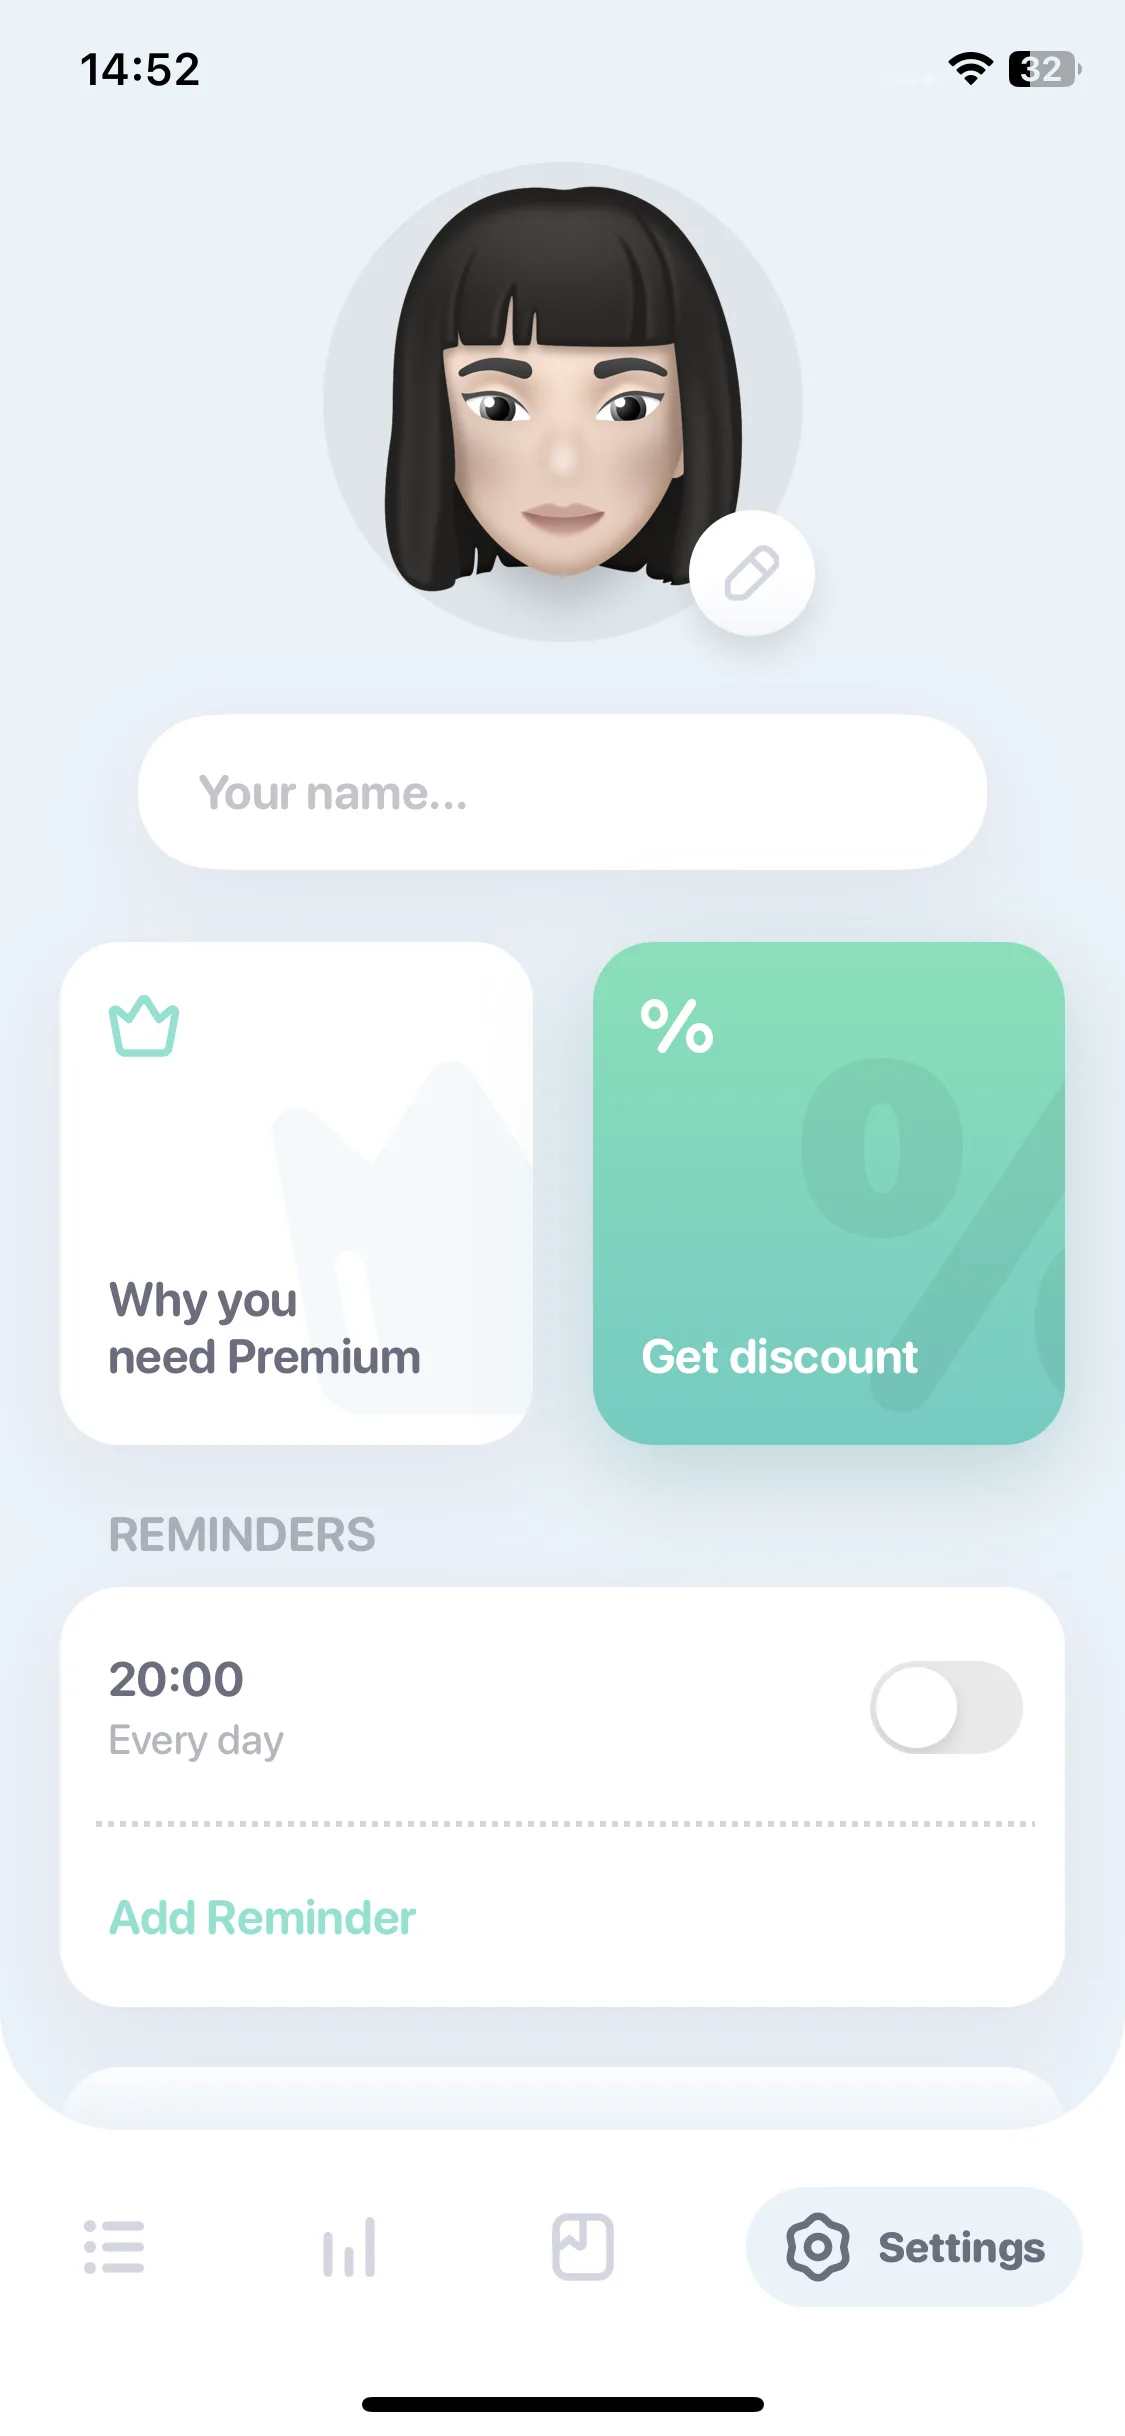Viewport: 1125px width, 2436px height.
Task: Tap the battery indicator icon
Action: pos(1045,69)
